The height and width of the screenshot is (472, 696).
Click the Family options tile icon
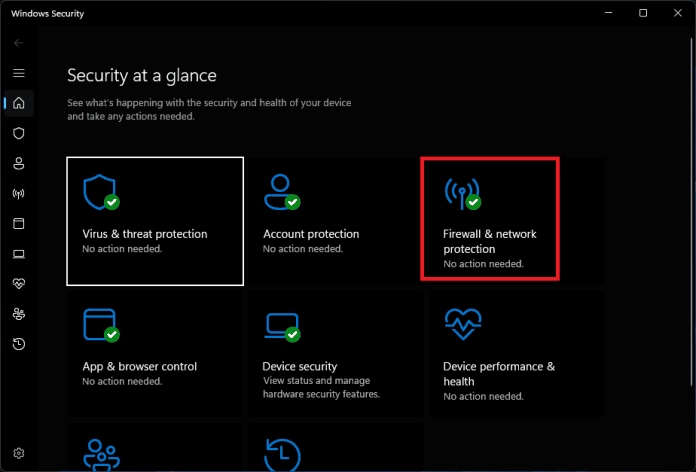pos(100,452)
